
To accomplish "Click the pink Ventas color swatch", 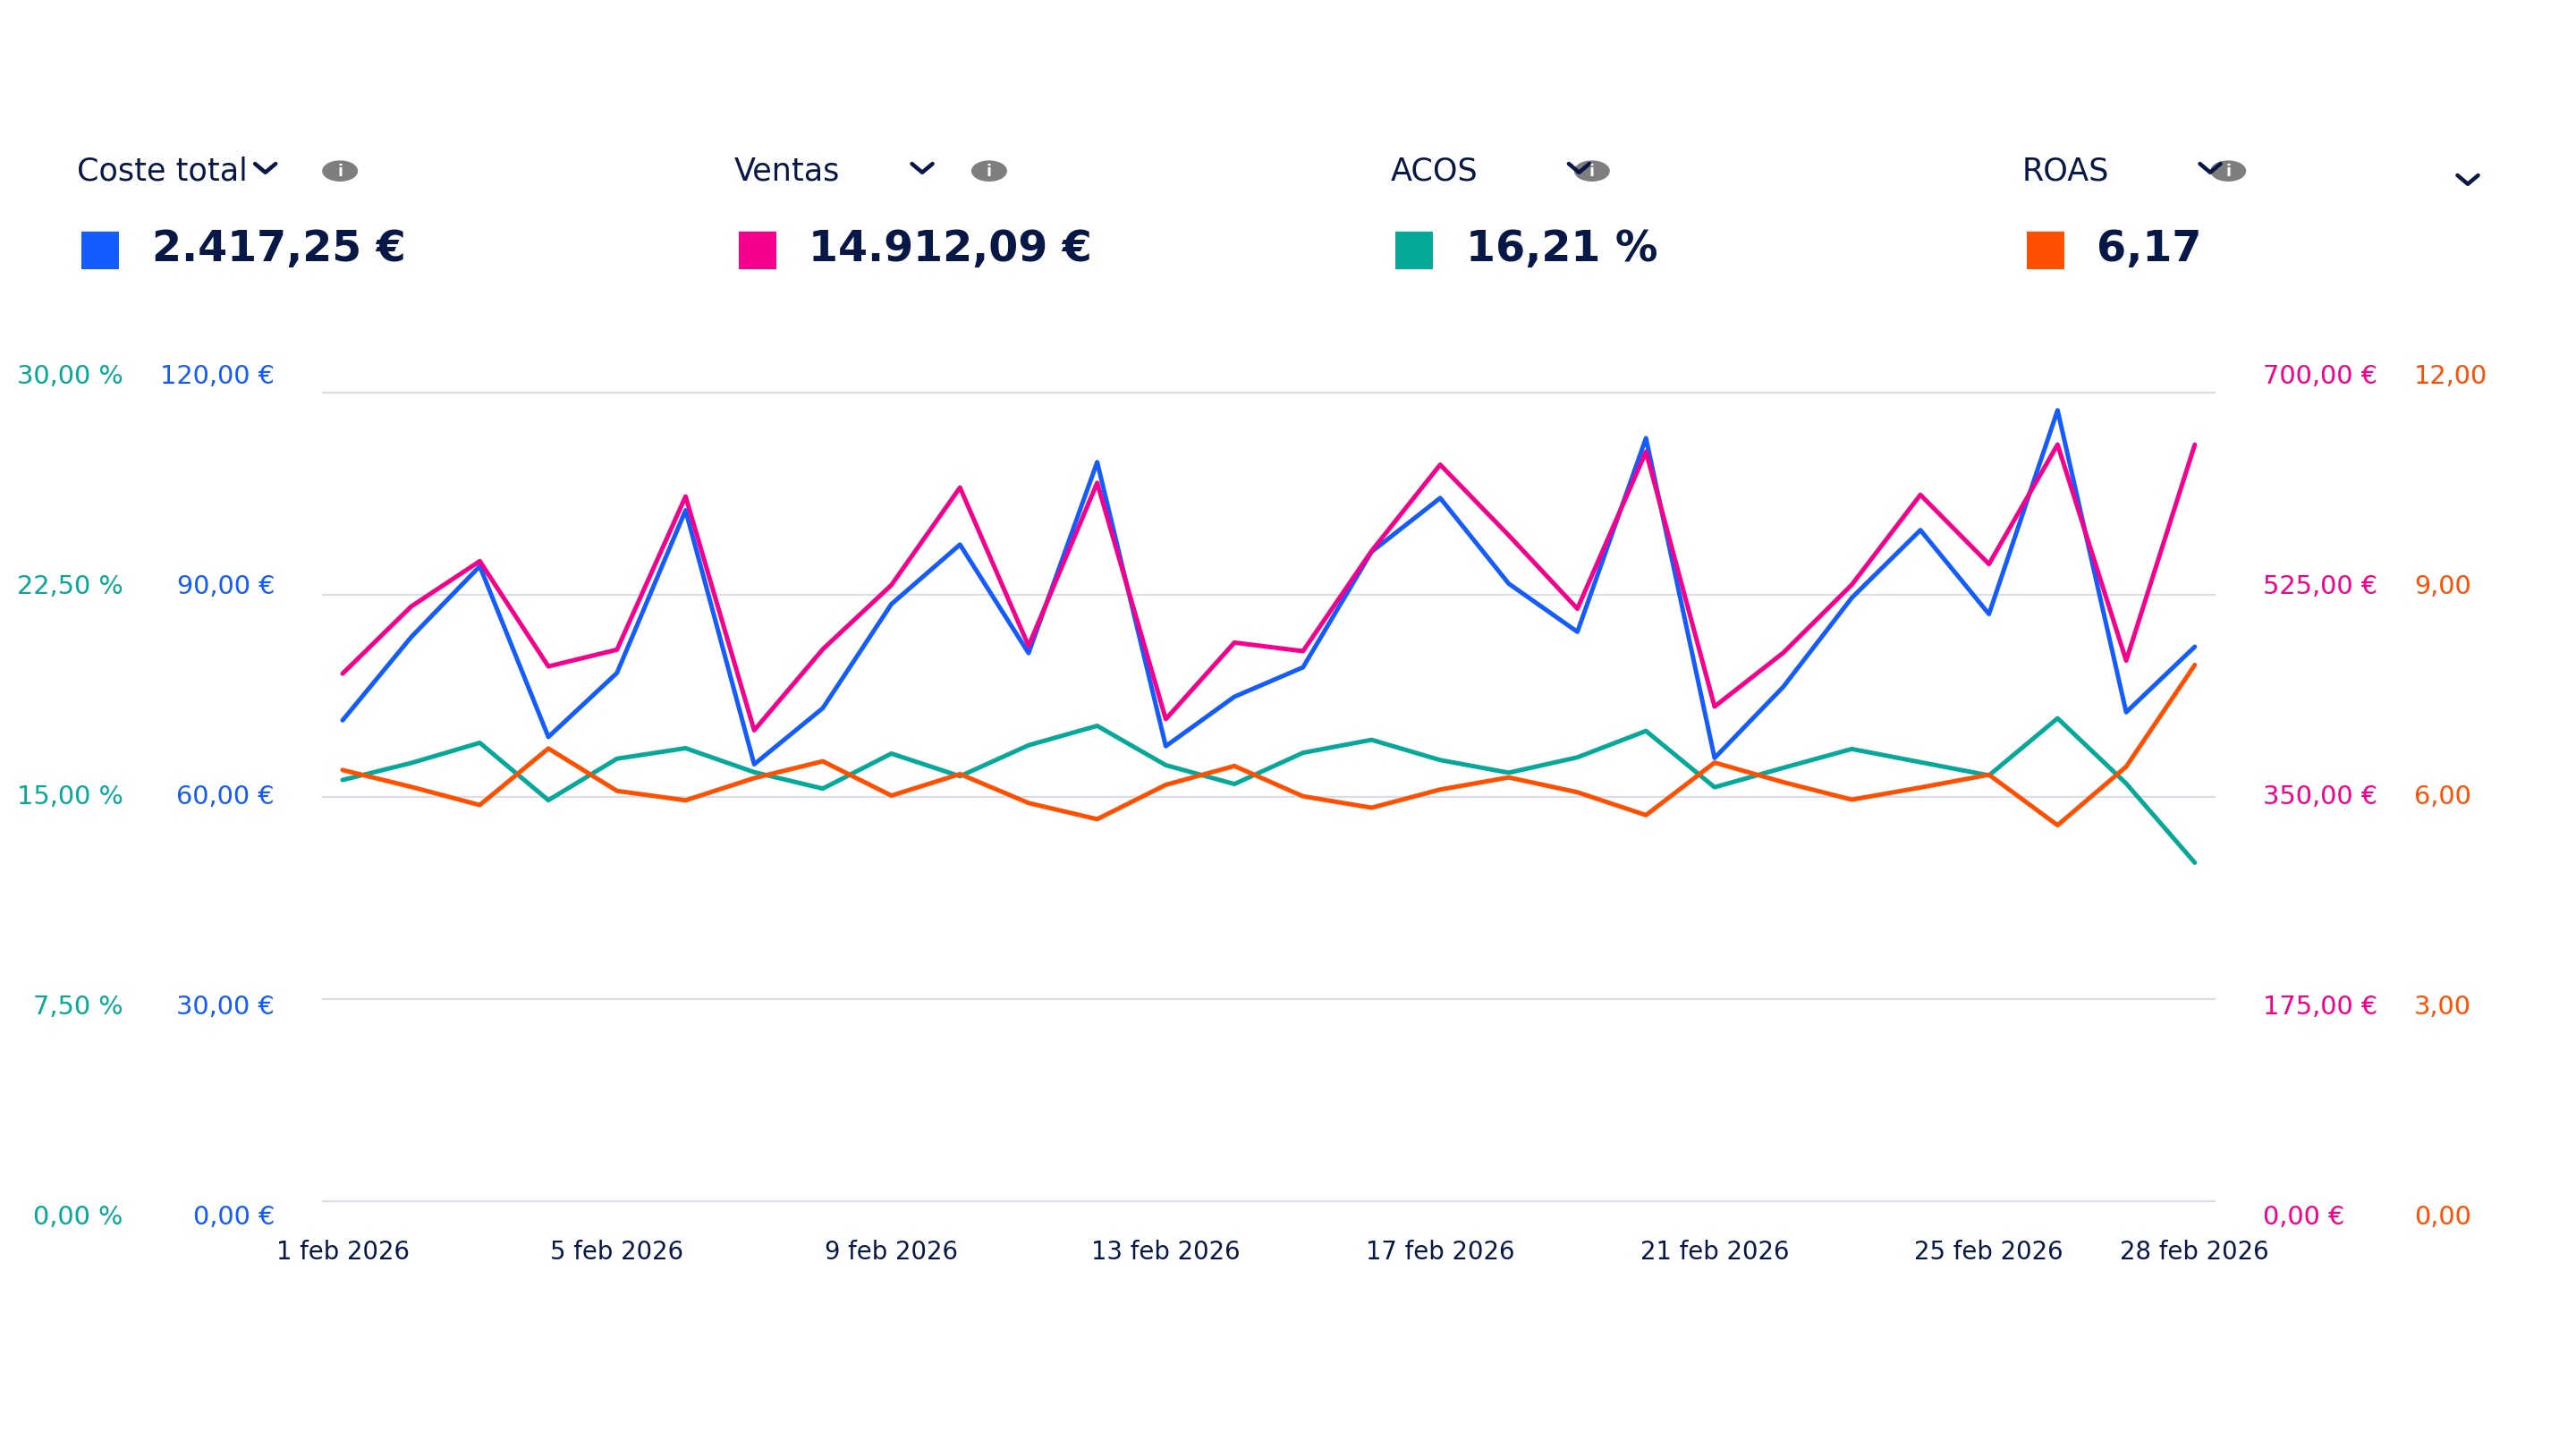I will [757, 250].
